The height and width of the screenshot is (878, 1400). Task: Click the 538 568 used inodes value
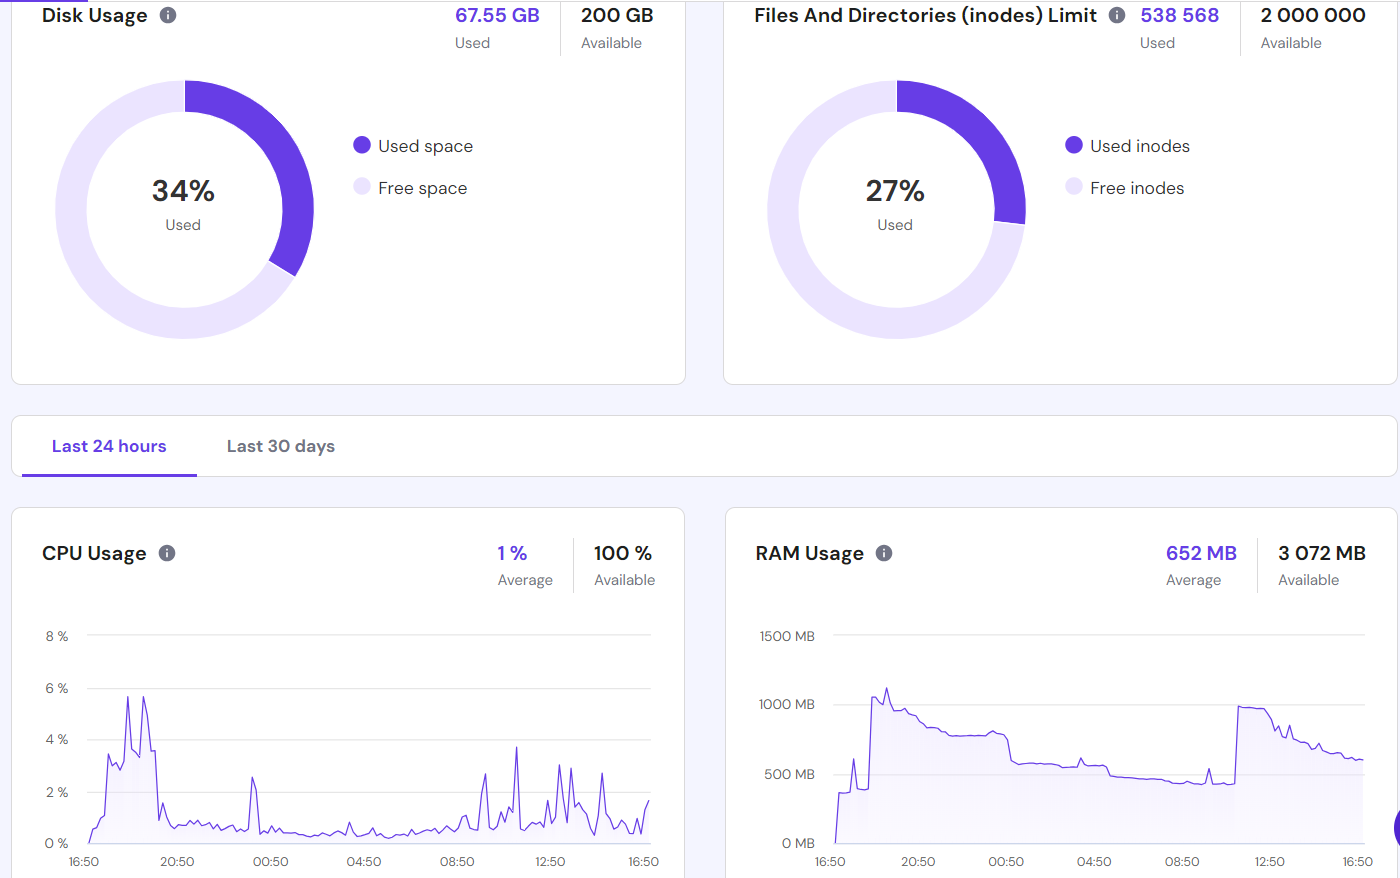pyautogui.click(x=1180, y=15)
